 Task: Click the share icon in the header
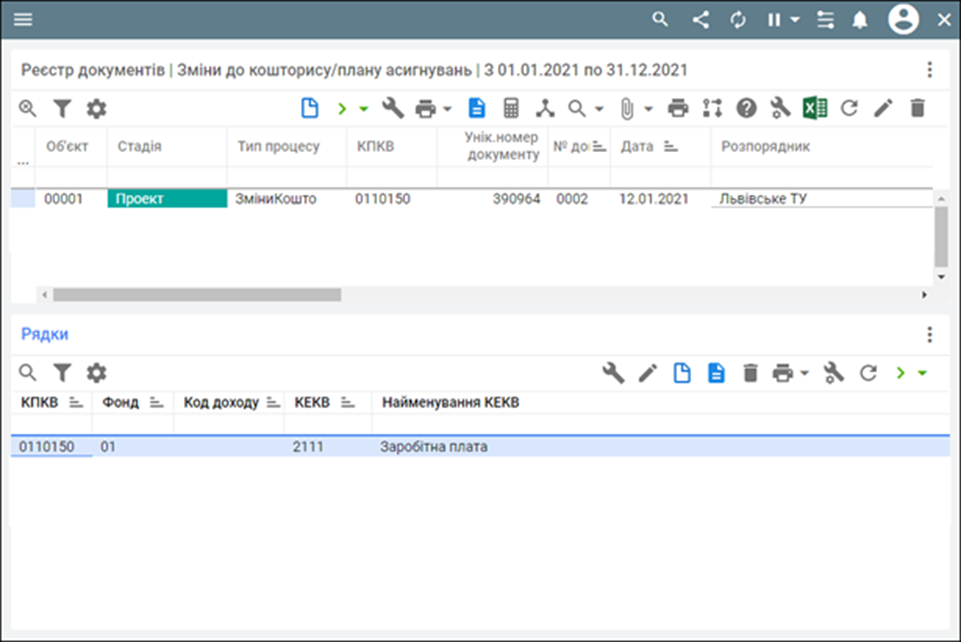tap(700, 20)
